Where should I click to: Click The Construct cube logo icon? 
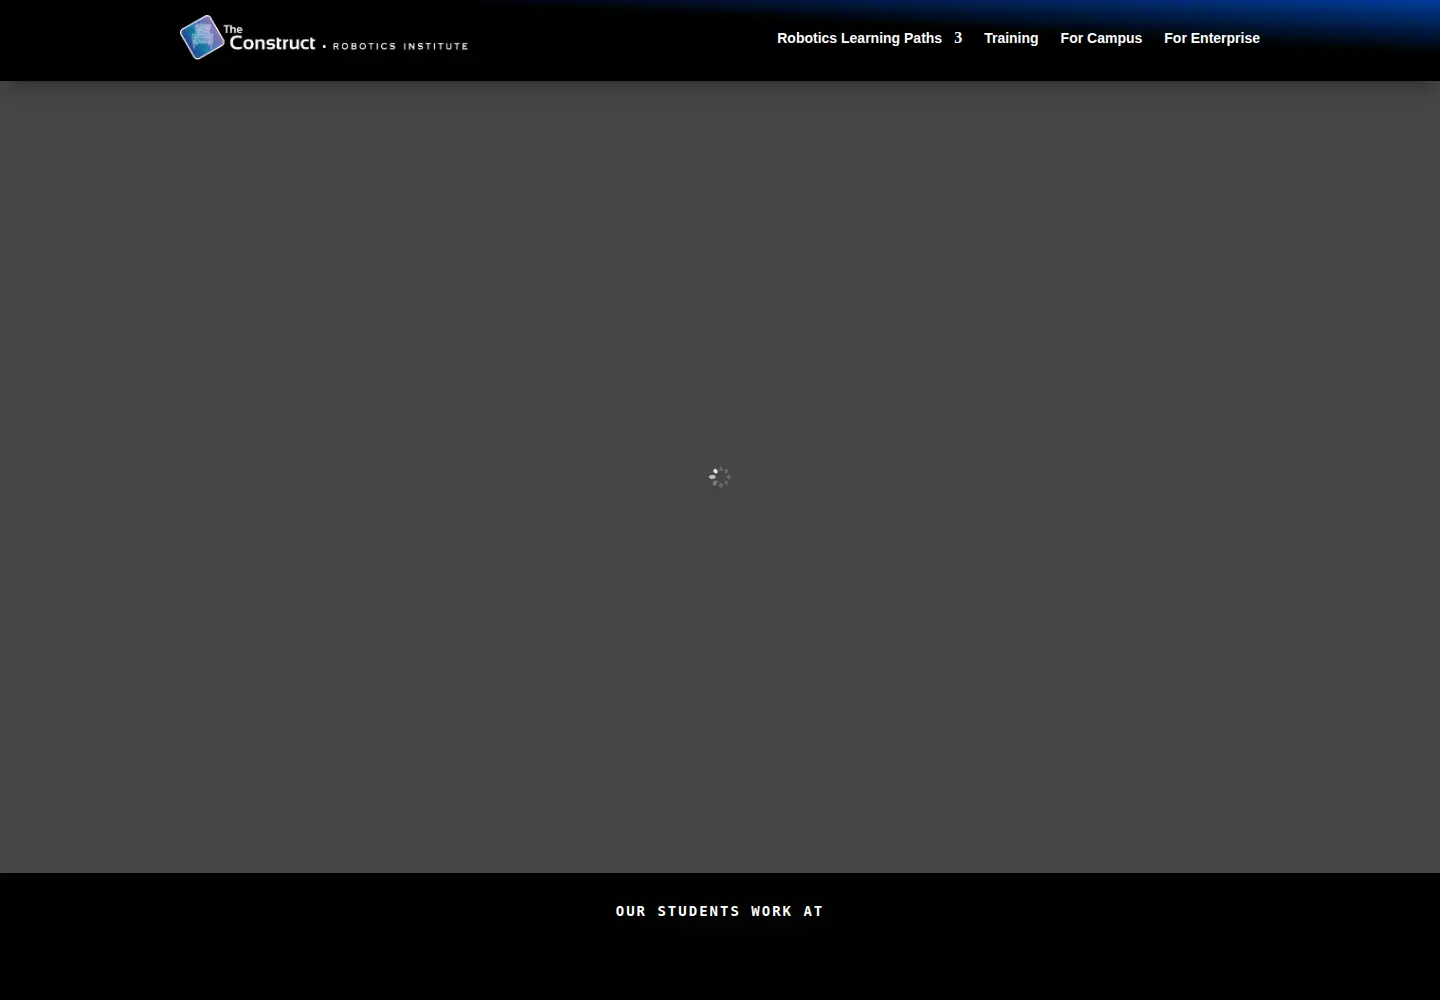pyautogui.click(x=202, y=37)
